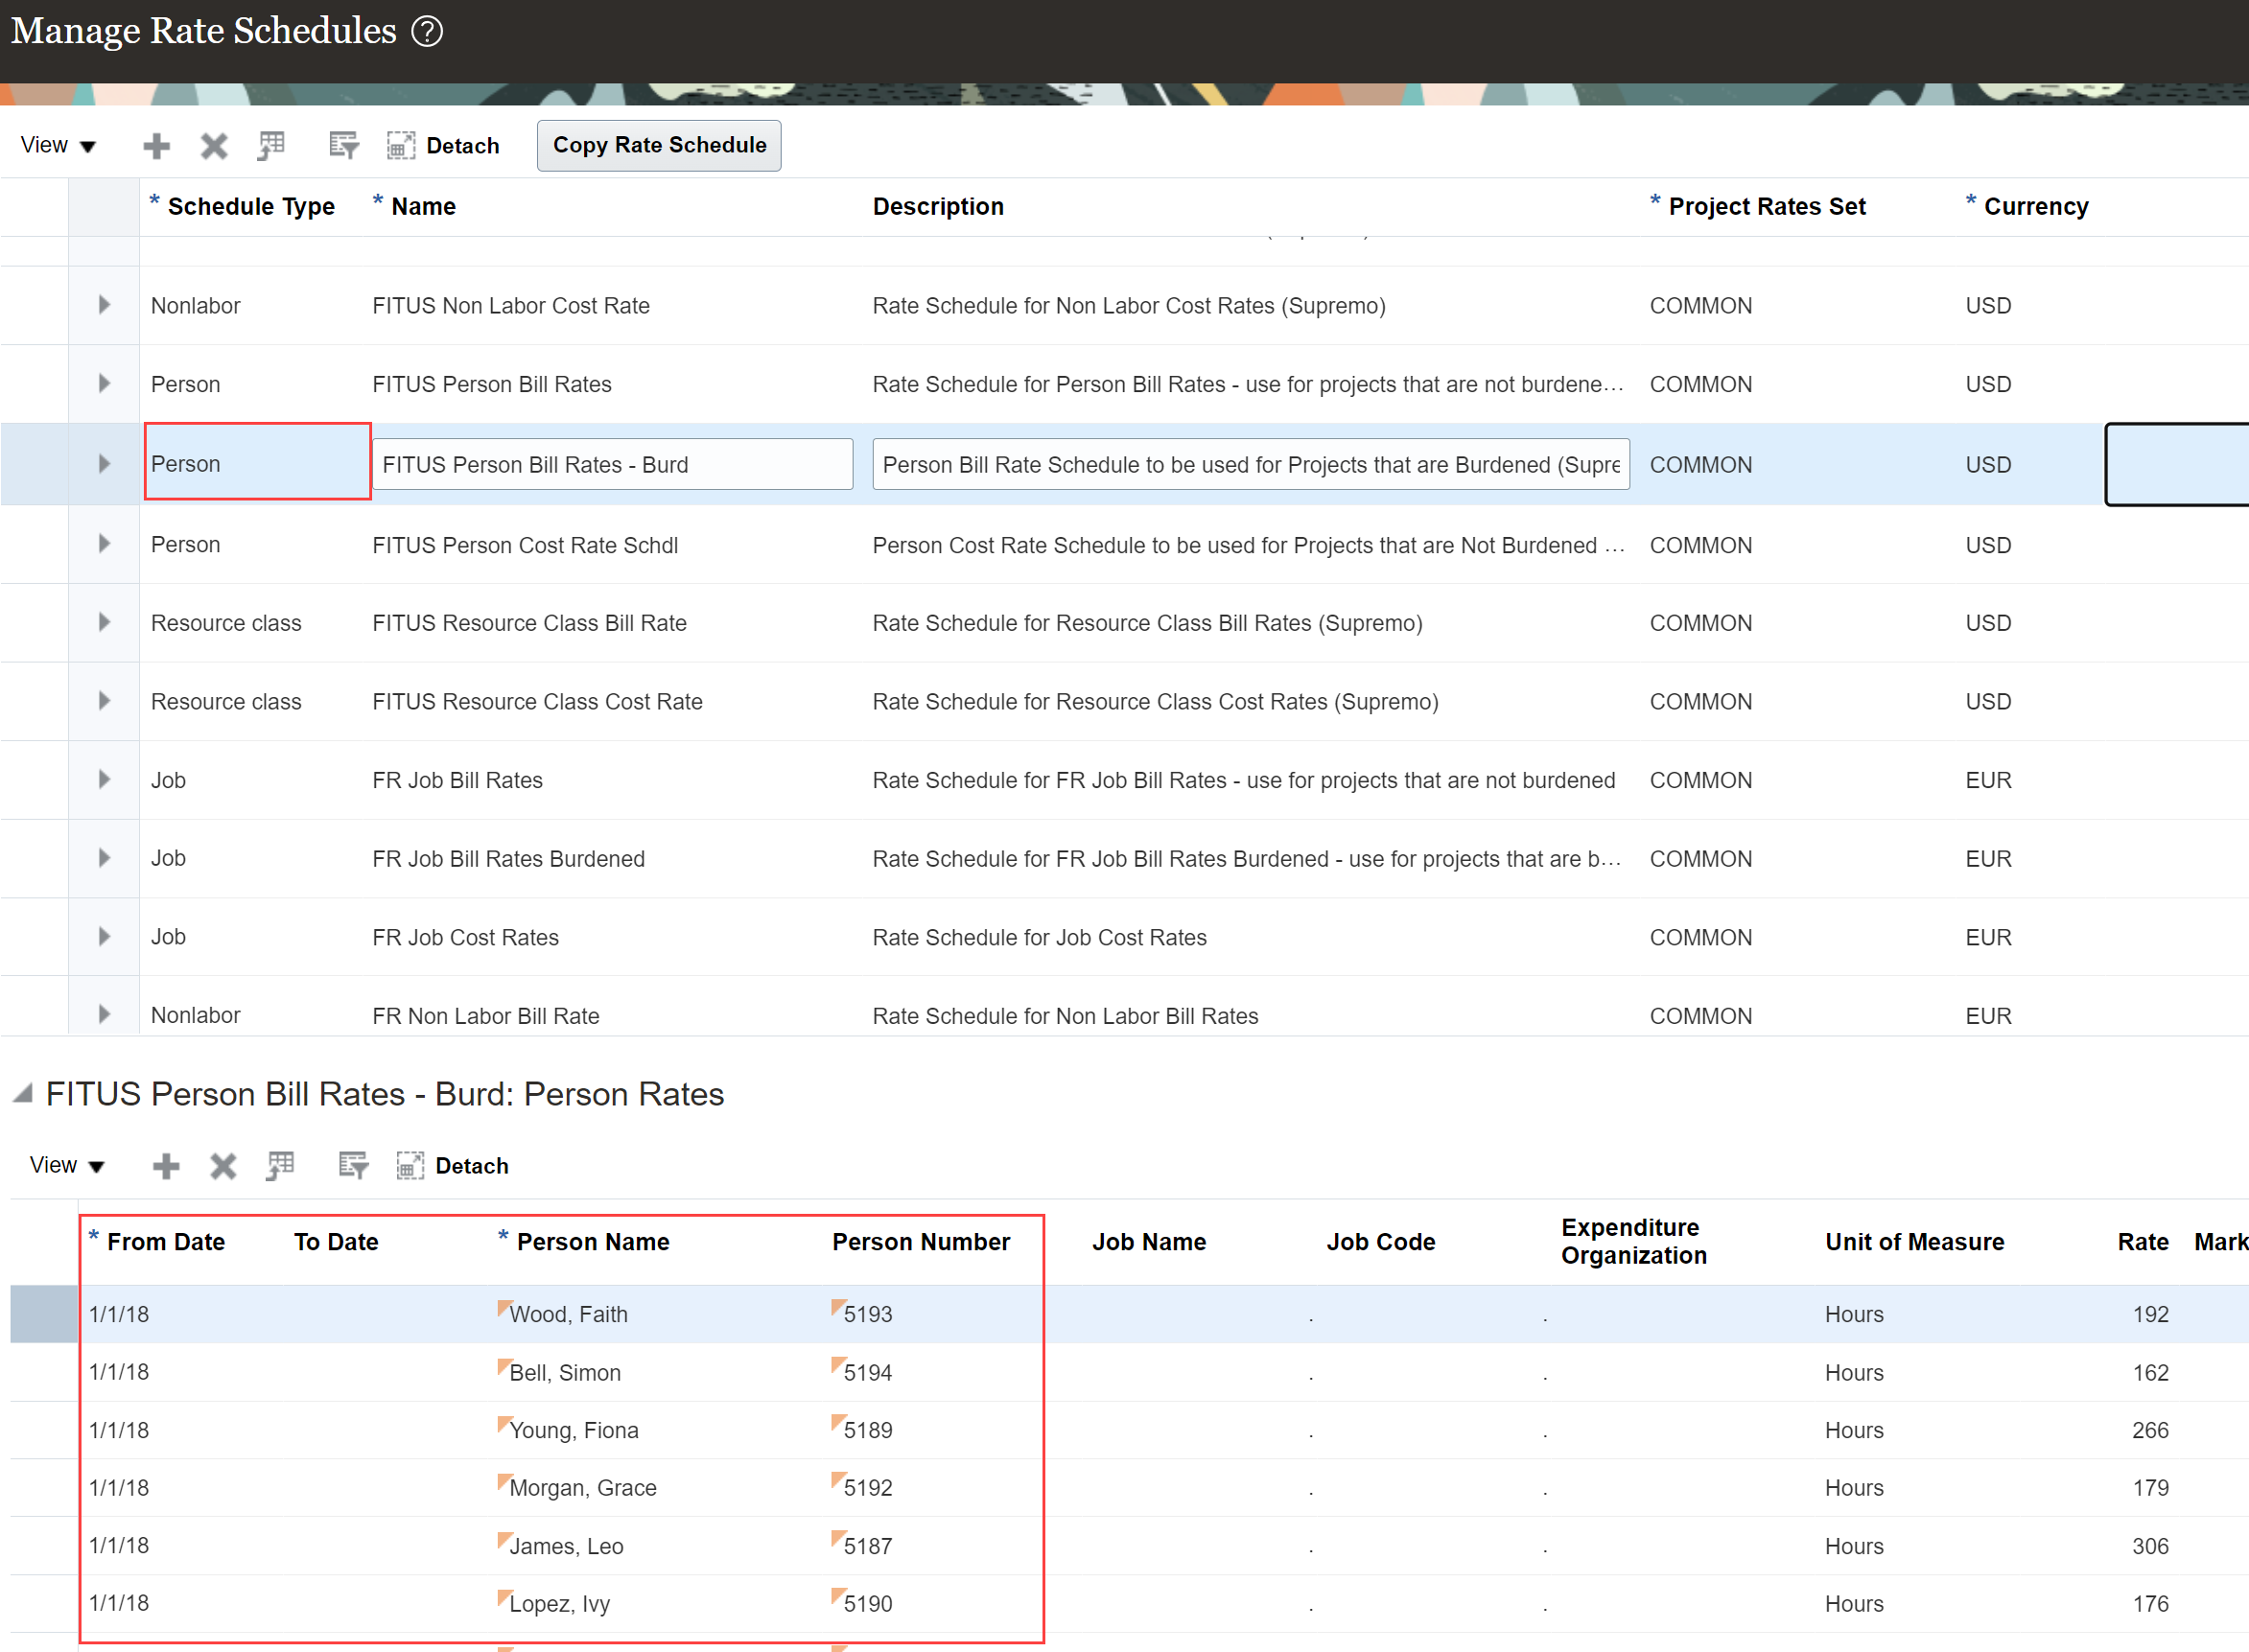Select the 'Young, Fiona' person name cell

[x=574, y=1430]
